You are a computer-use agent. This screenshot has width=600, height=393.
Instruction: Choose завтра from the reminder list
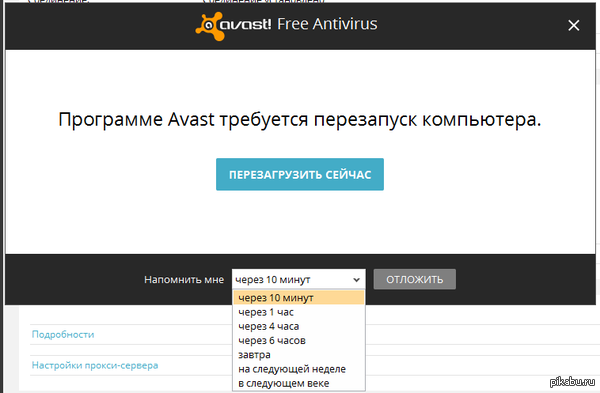tap(298, 354)
